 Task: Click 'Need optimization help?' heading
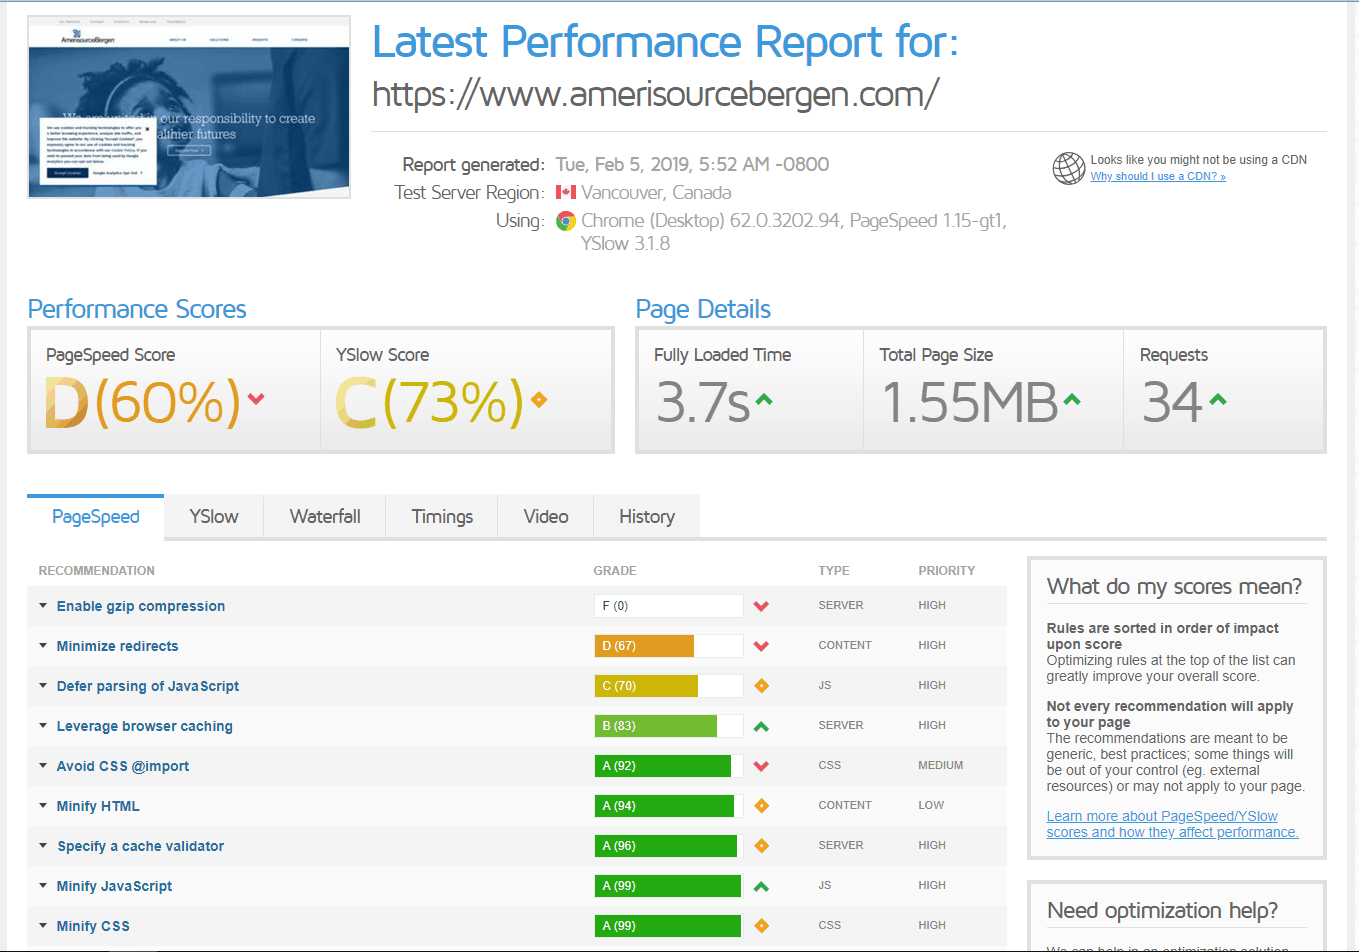click(1162, 911)
